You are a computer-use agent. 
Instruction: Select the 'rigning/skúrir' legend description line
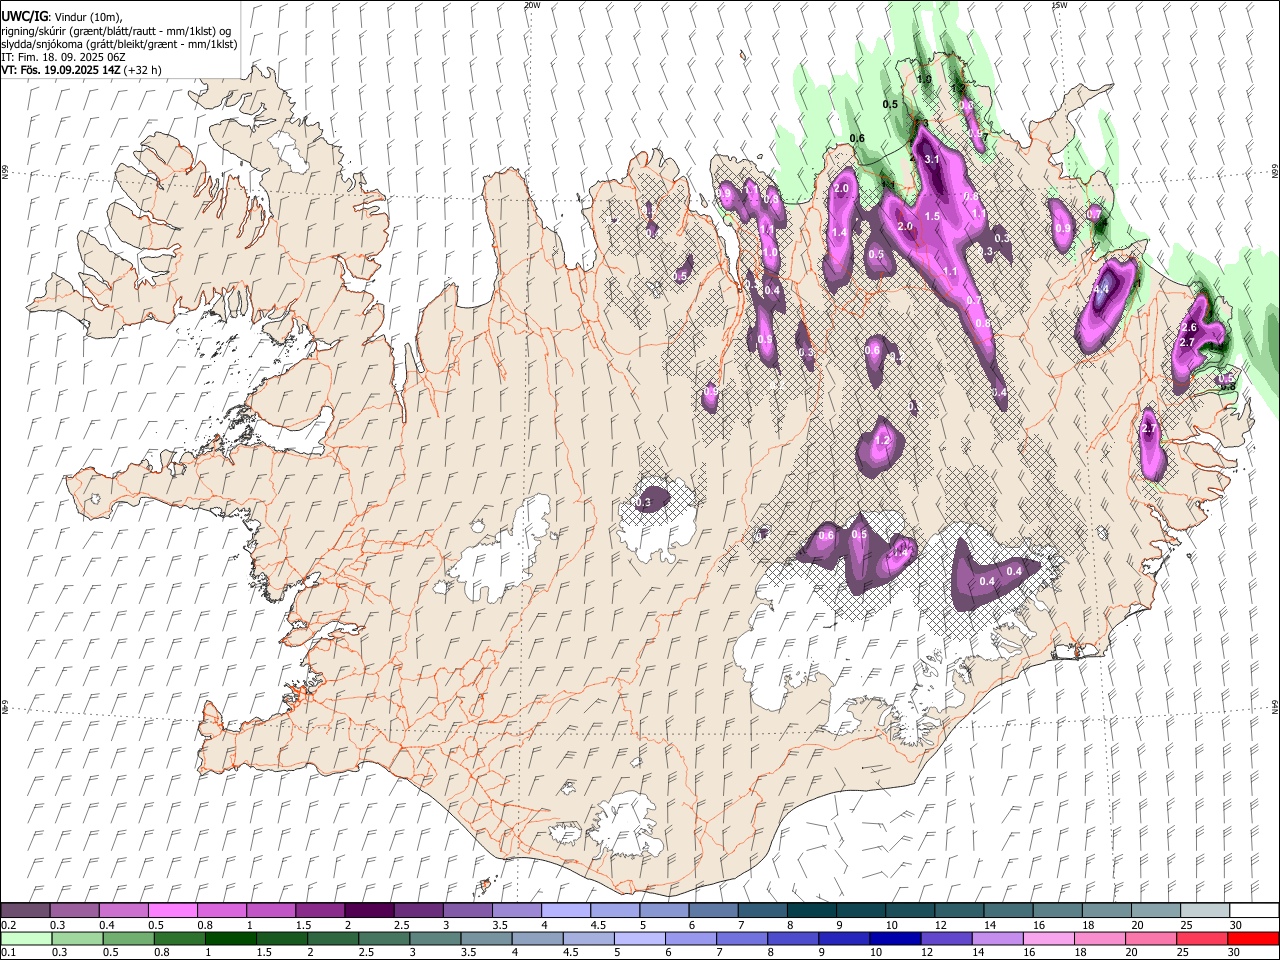coord(117,31)
